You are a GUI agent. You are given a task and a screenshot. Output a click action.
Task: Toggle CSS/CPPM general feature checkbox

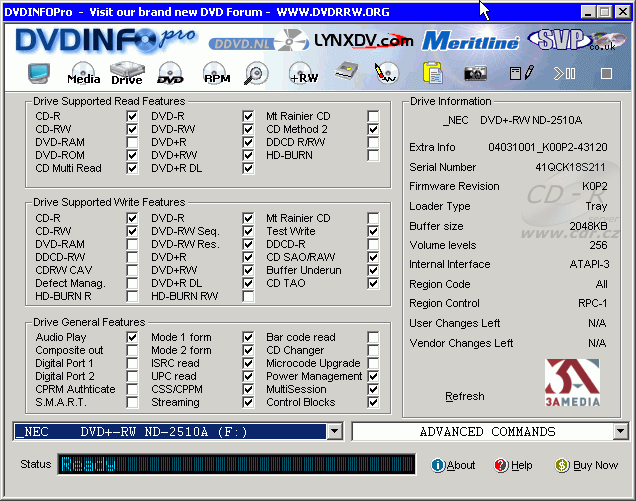[x=248, y=389]
